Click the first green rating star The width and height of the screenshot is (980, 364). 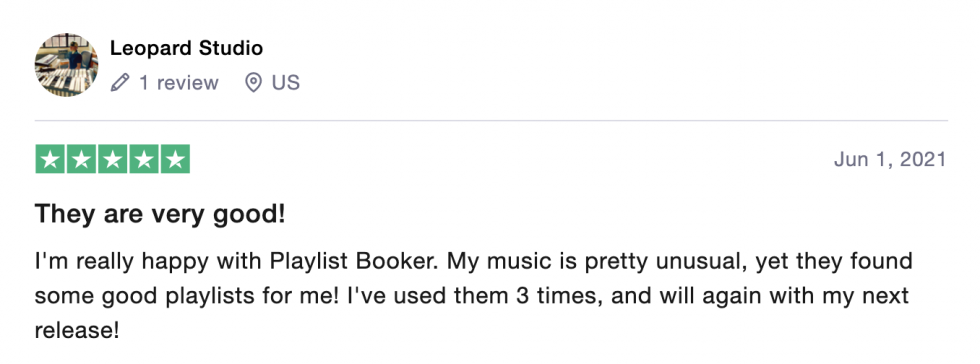pyautogui.click(x=50, y=159)
